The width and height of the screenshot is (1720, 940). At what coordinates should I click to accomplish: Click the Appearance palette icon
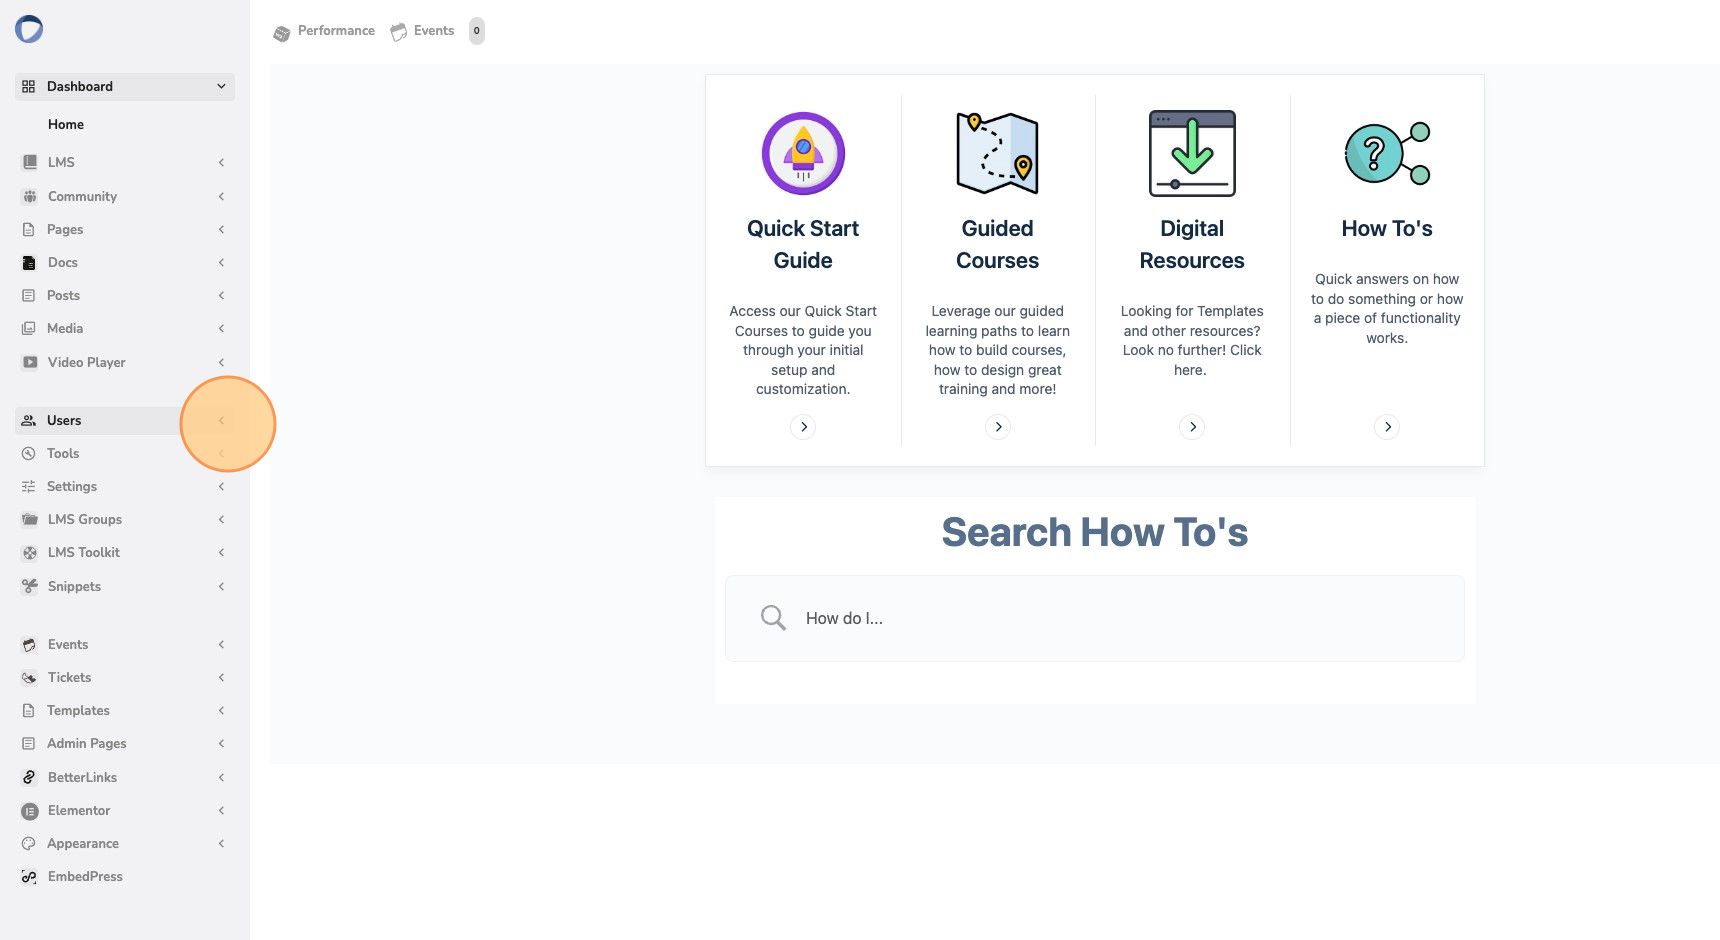28,843
